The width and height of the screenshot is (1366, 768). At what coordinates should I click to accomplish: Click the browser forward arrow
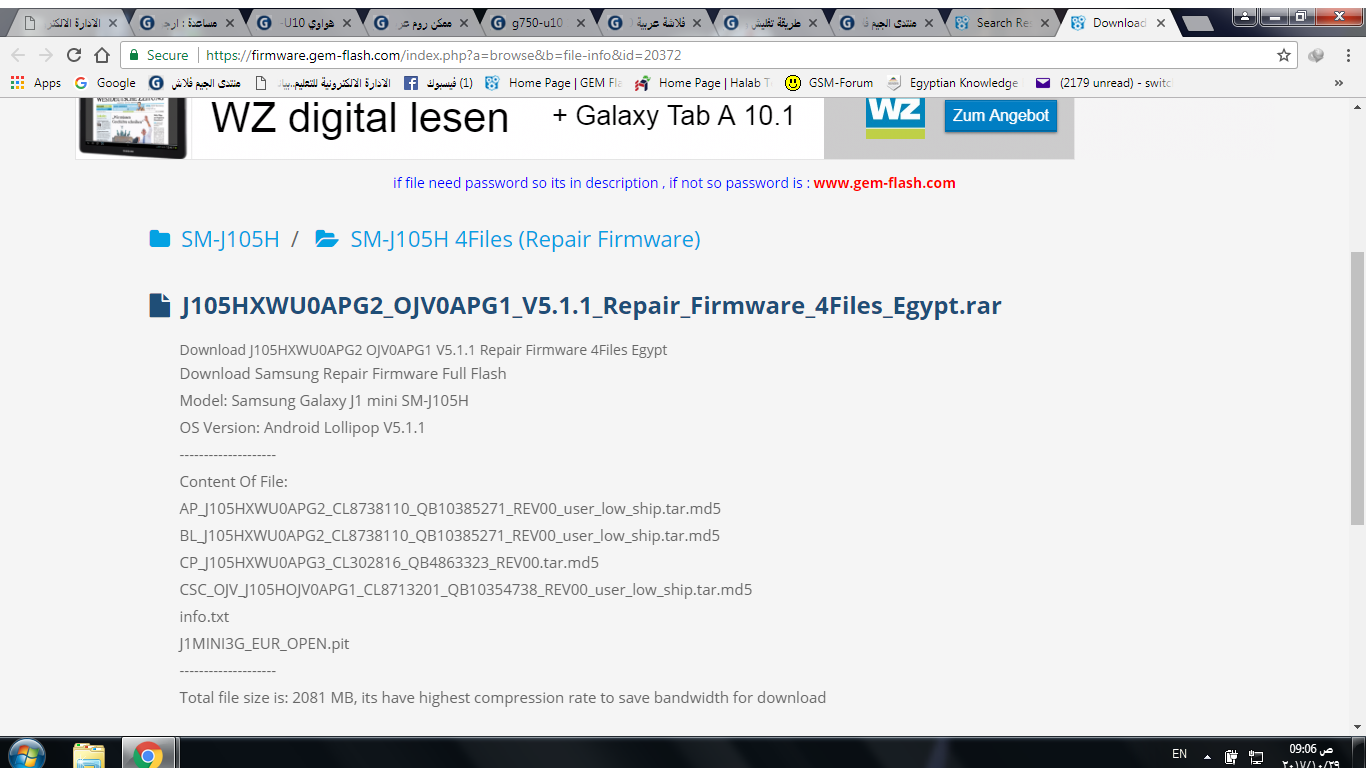[x=46, y=56]
